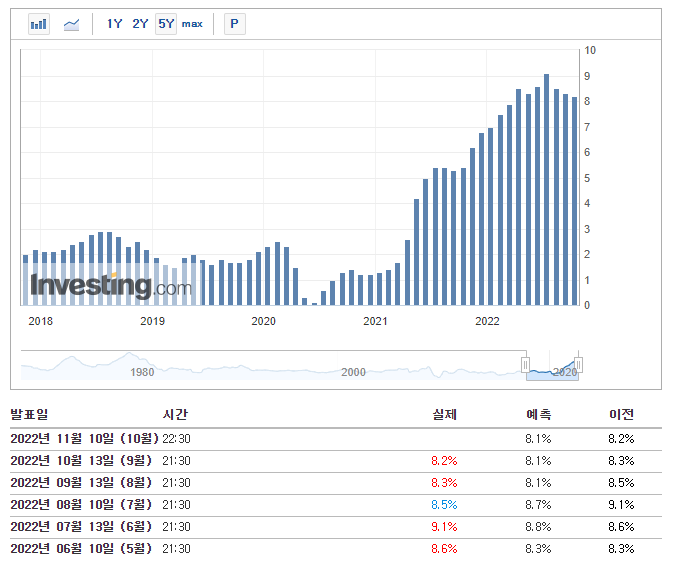The width and height of the screenshot is (676, 564).
Task: Switch to line chart view
Action: 71,24
